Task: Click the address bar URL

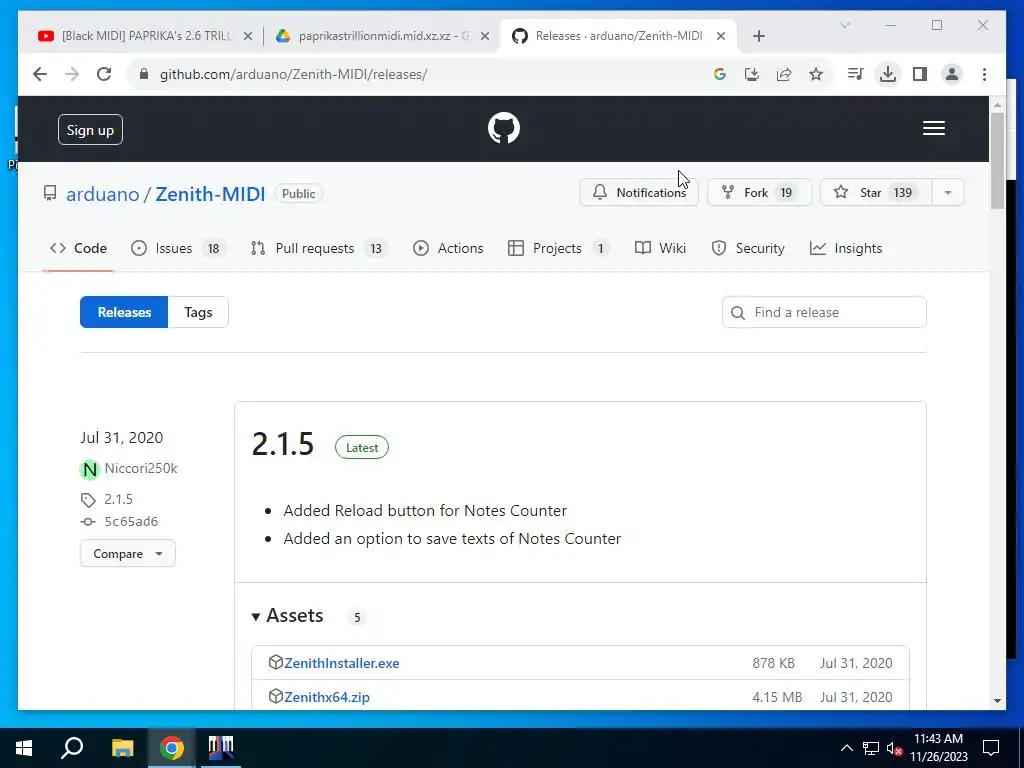Action: pyautogui.click(x=293, y=74)
